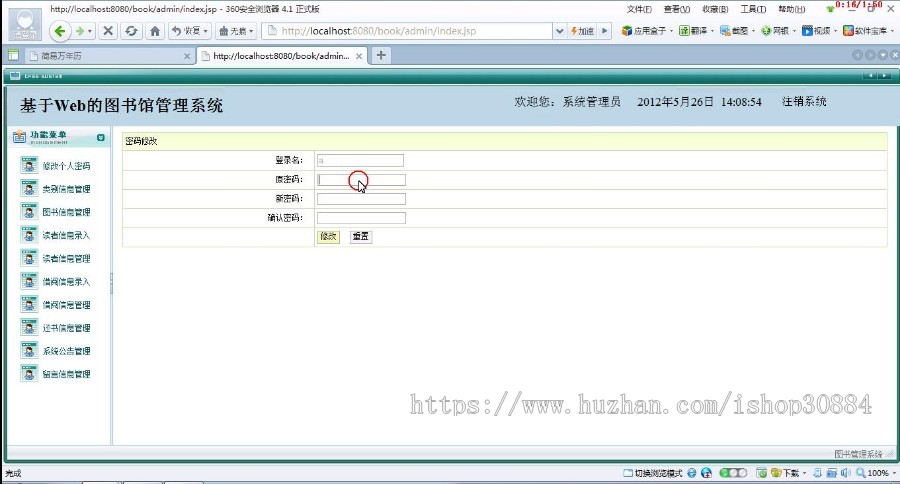Click 注销系统 to log out

pos(804,102)
